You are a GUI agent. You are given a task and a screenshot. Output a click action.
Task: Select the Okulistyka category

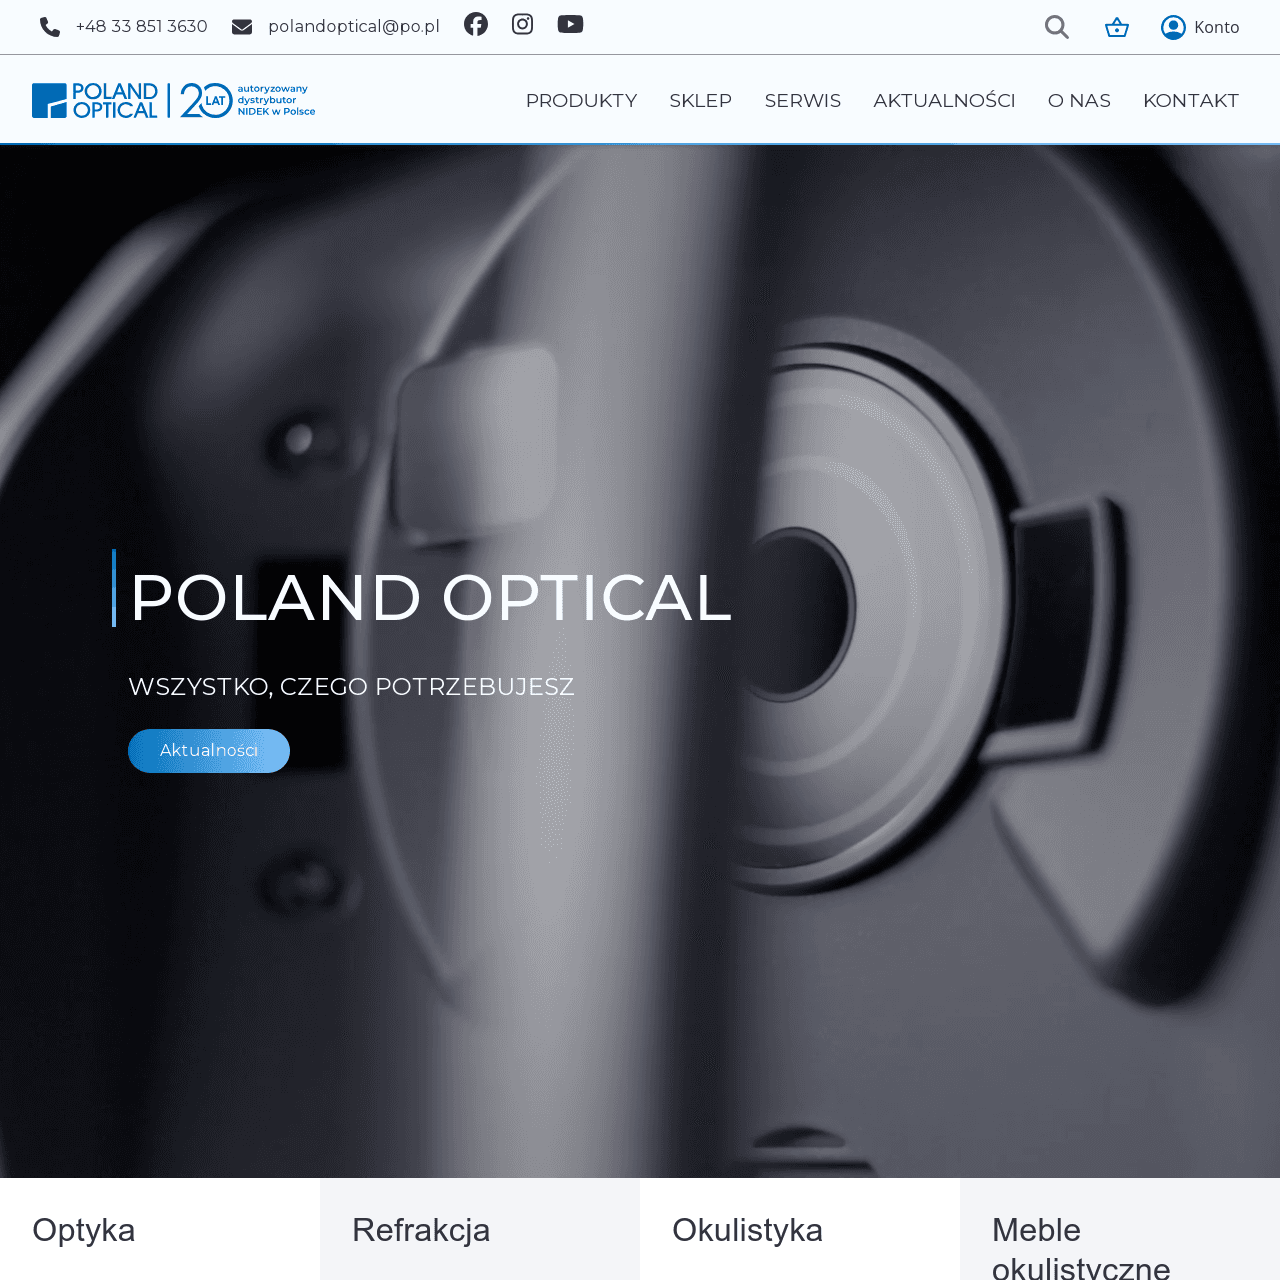pyautogui.click(x=747, y=1231)
